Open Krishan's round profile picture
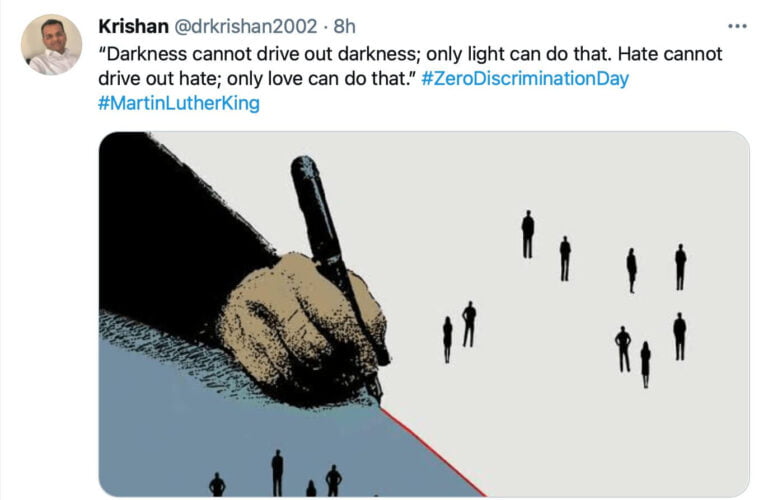This screenshot has width=768, height=500. [51, 45]
